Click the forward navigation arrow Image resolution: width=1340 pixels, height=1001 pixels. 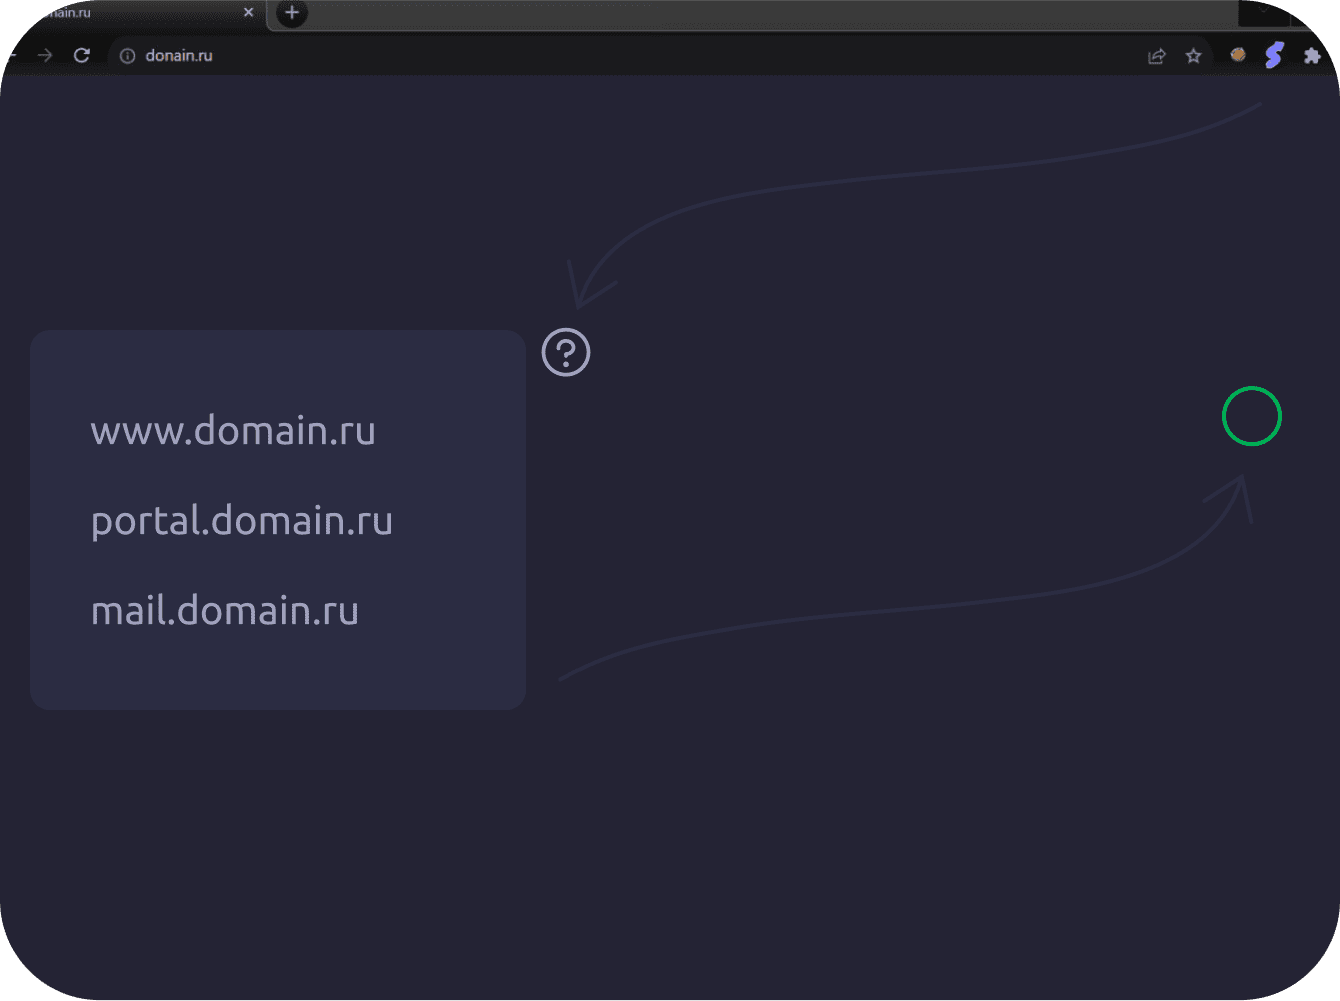44,55
